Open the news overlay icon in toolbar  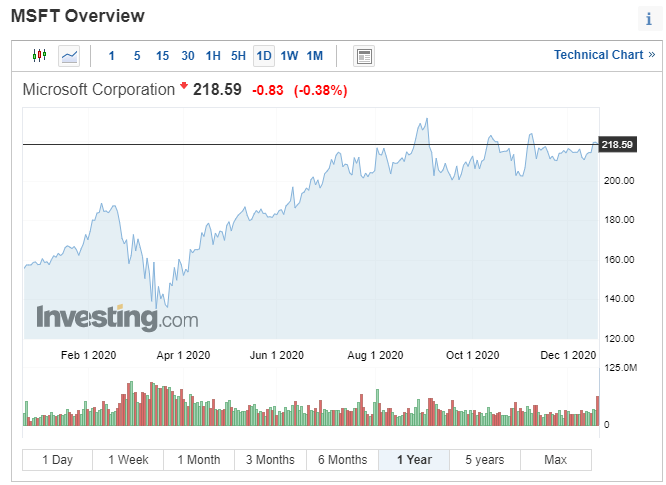click(364, 56)
